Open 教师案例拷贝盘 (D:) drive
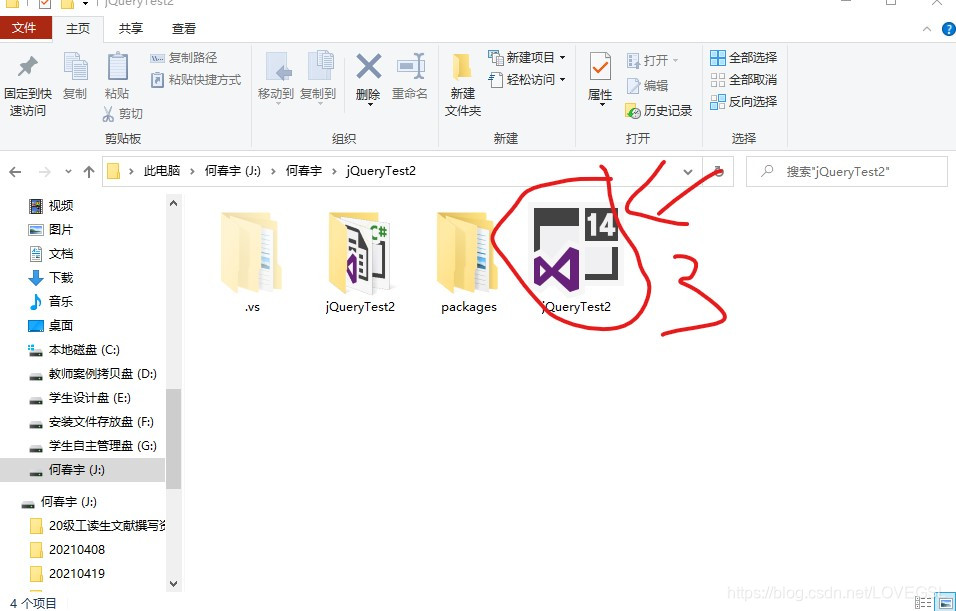The image size is (956, 611). tap(92, 374)
